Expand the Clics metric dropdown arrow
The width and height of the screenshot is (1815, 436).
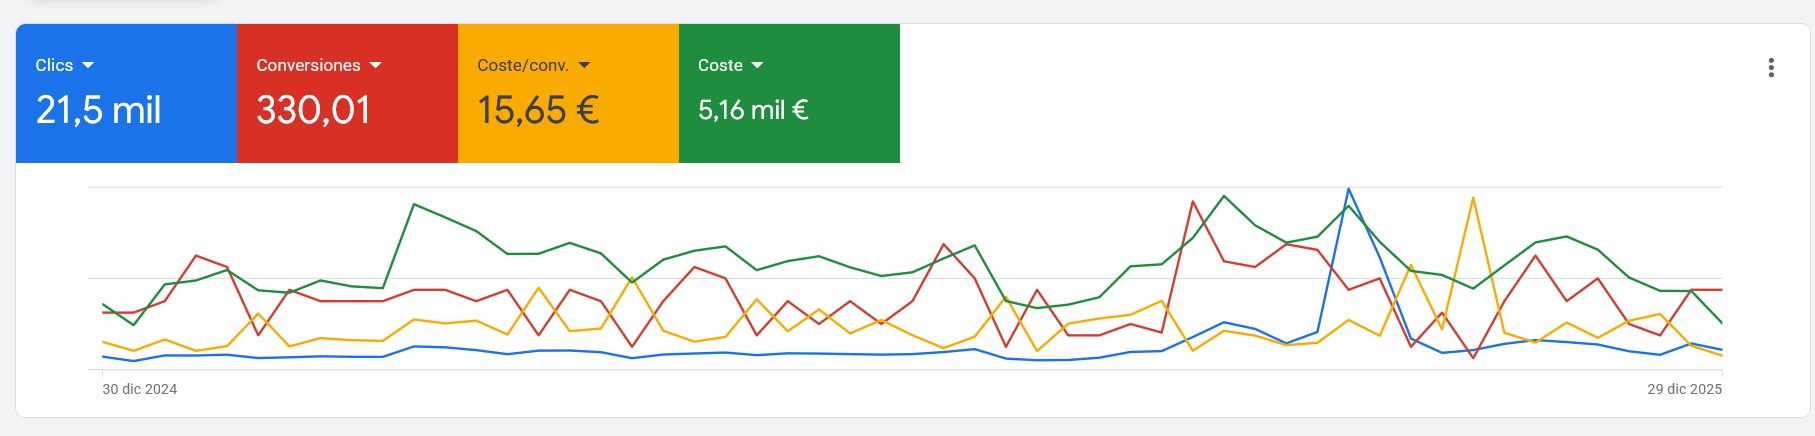point(88,65)
